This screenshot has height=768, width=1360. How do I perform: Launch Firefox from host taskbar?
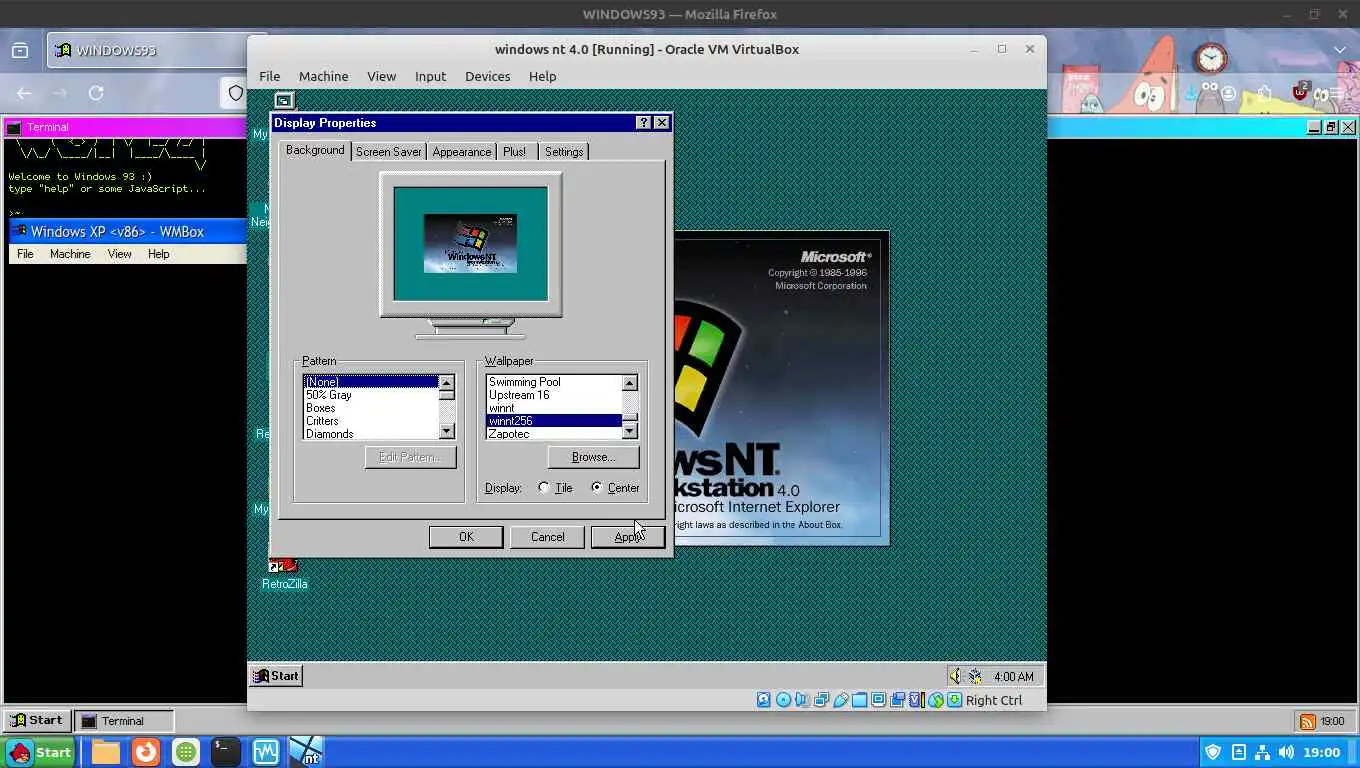click(146, 752)
